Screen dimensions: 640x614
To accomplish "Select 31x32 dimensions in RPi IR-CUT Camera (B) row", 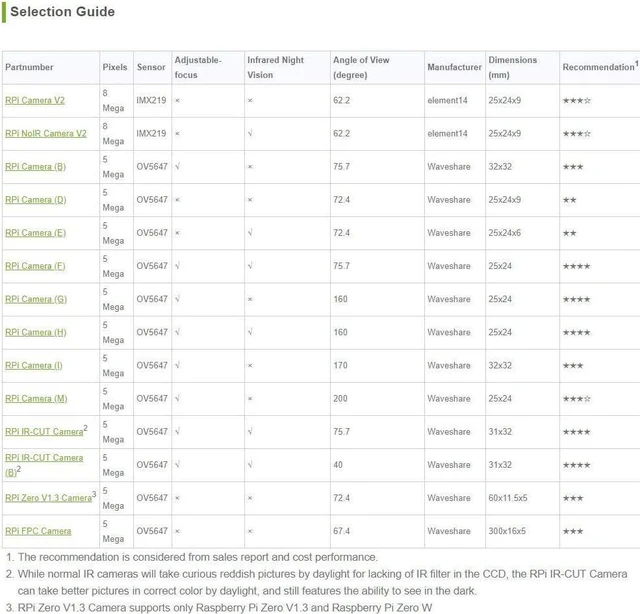I will [500, 465].
